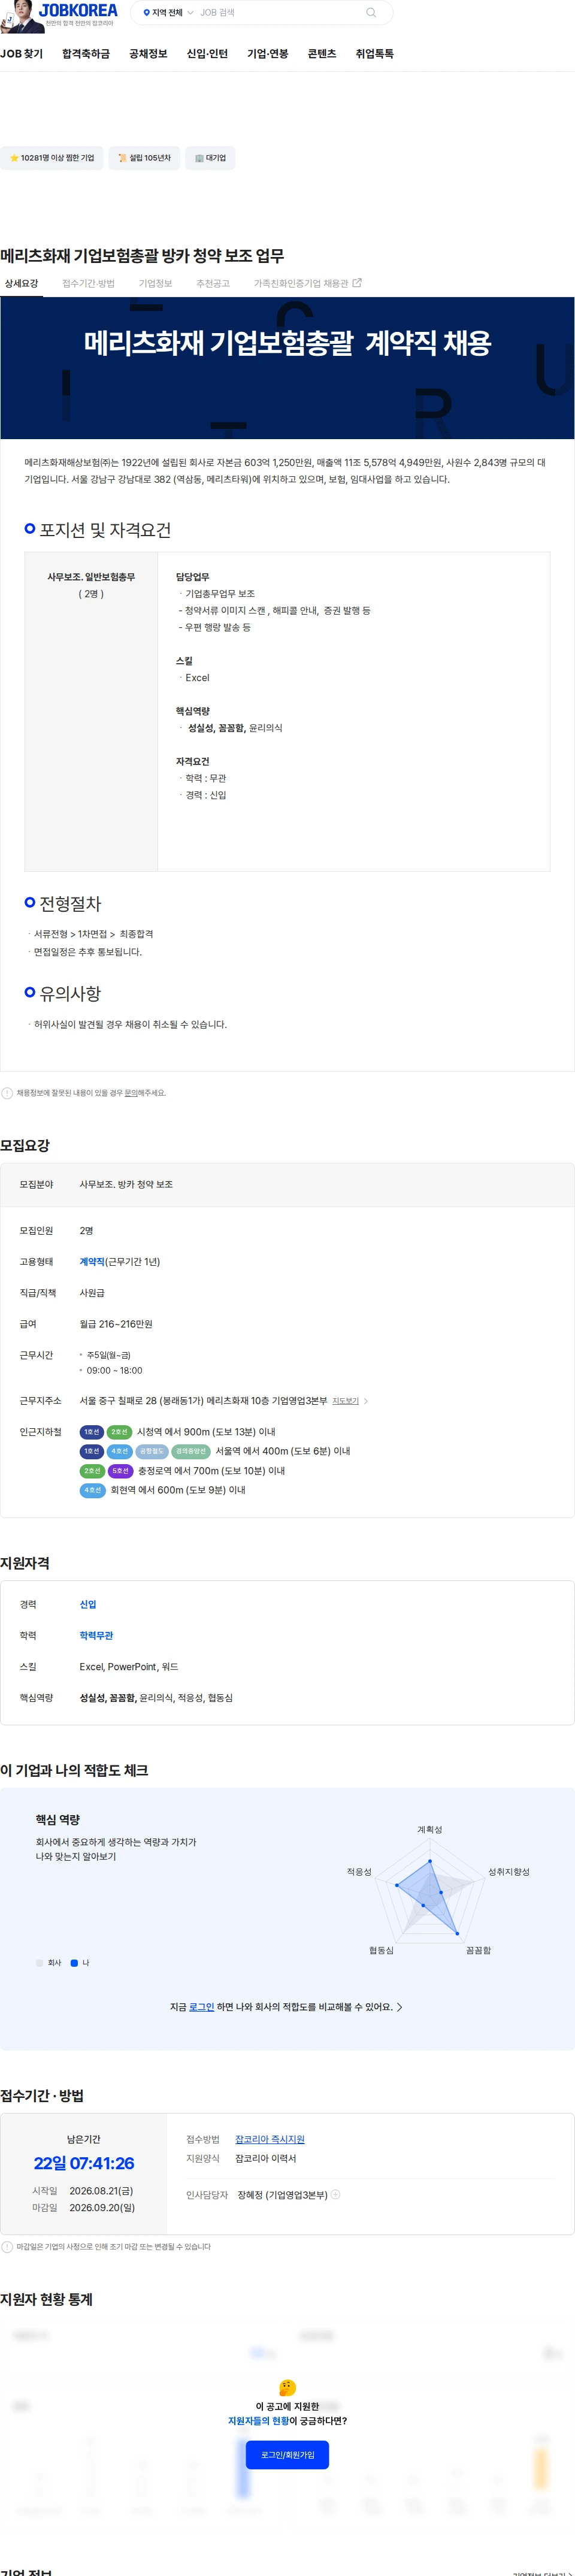Click the 학력무관 education text

pos(96,1635)
